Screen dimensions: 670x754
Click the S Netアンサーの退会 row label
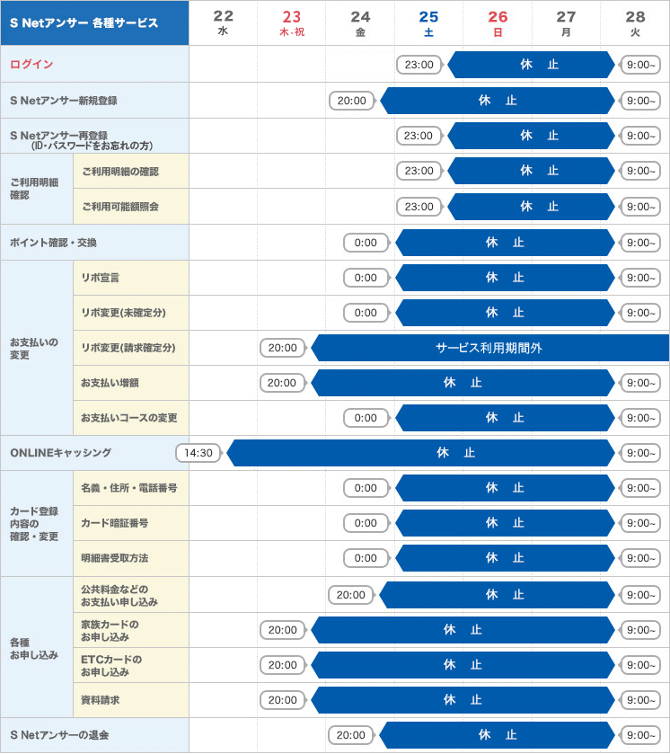(x=58, y=735)
